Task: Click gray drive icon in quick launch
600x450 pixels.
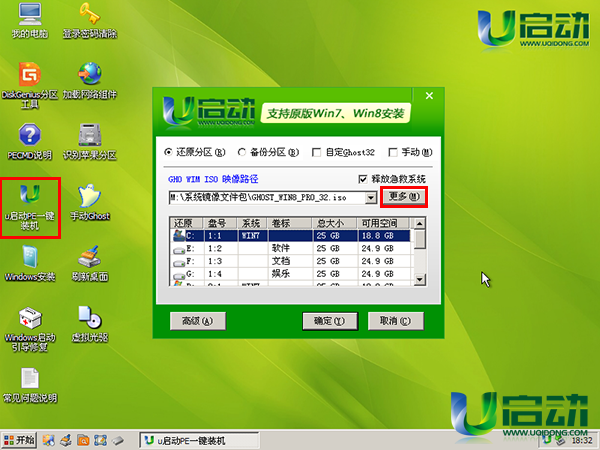Action: pyautogui.click(x=118, y=440)
